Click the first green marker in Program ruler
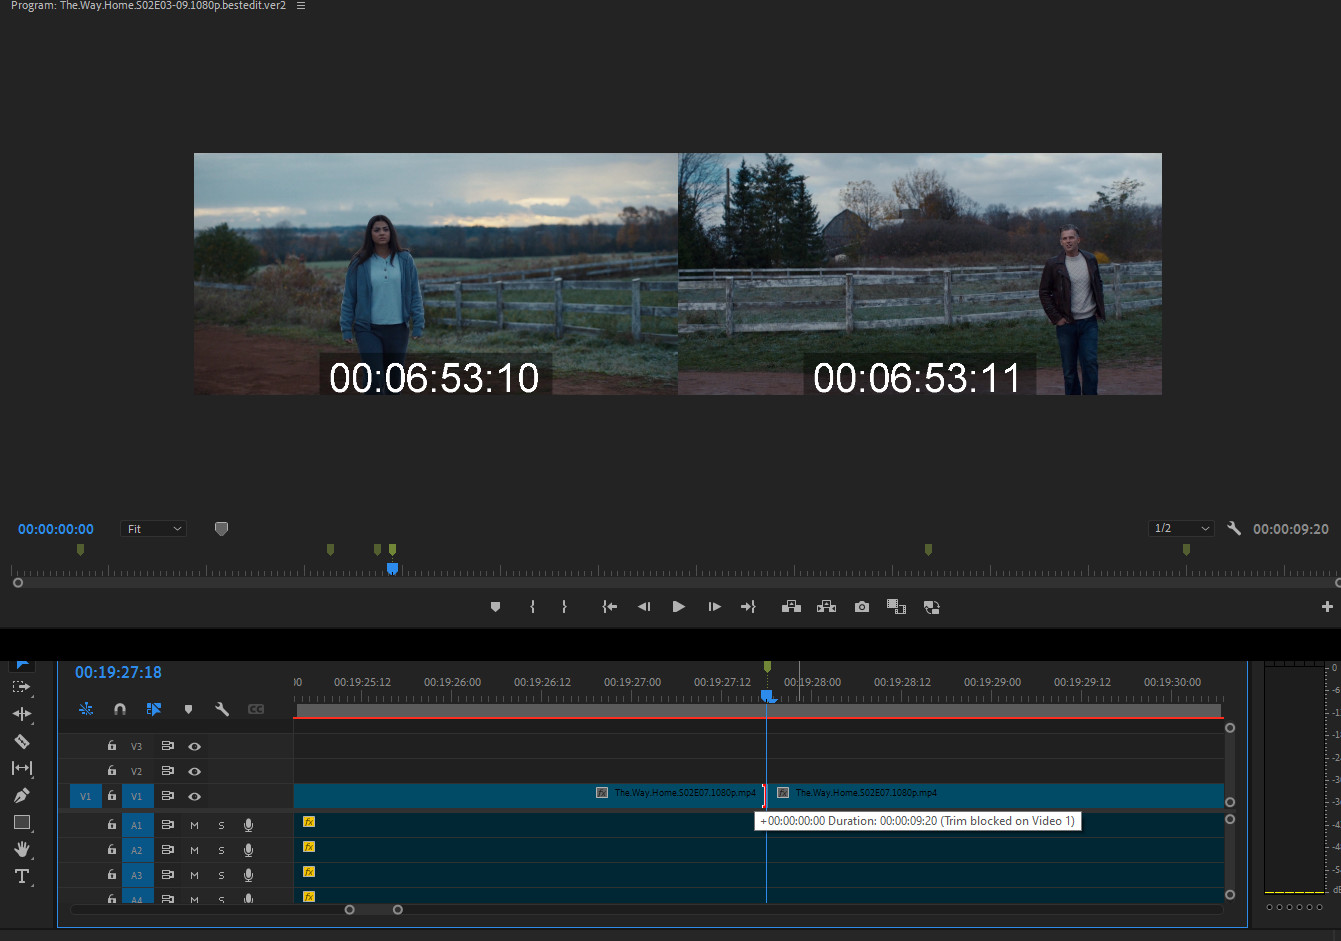Image resolution: width=1341 pixels, height=941 pixels. [x=80, y=549]
